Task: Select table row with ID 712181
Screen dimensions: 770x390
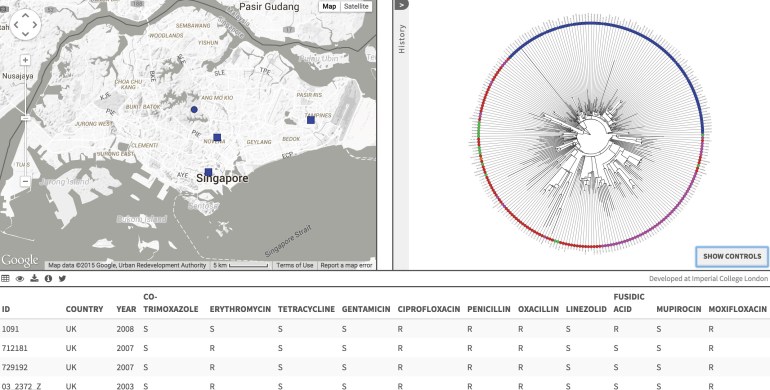Action: tap(385, 348)
